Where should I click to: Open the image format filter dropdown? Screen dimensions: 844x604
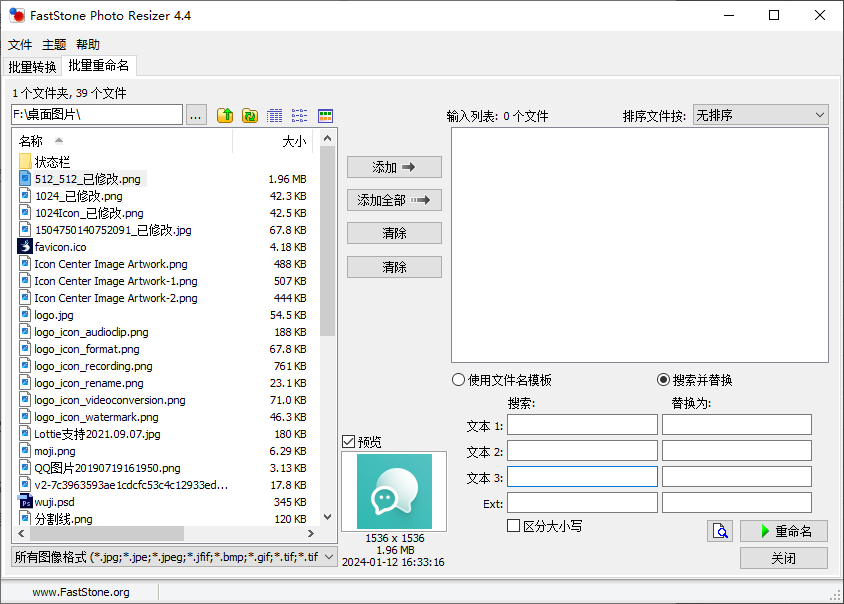click(174, 557)
